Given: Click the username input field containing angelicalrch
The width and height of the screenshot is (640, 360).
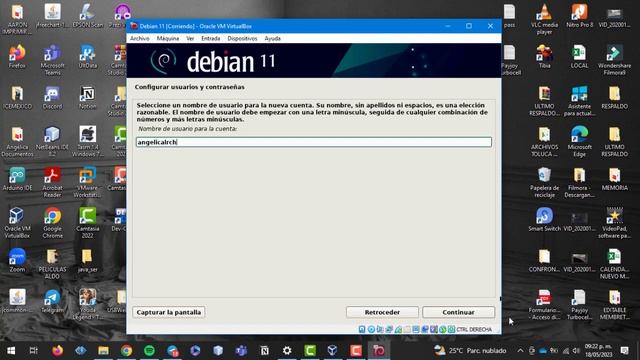Looking at the screenshot, I should coord(313,142).
